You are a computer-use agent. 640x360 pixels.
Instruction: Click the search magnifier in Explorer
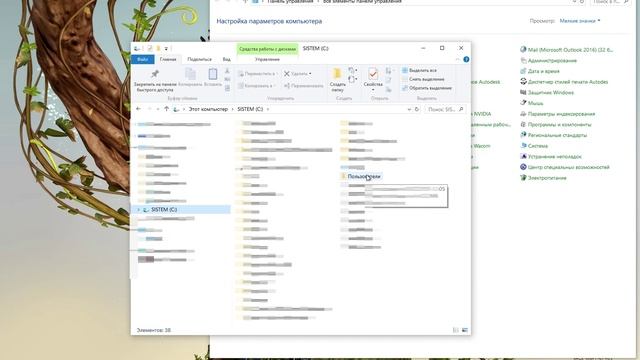point(461,109)
